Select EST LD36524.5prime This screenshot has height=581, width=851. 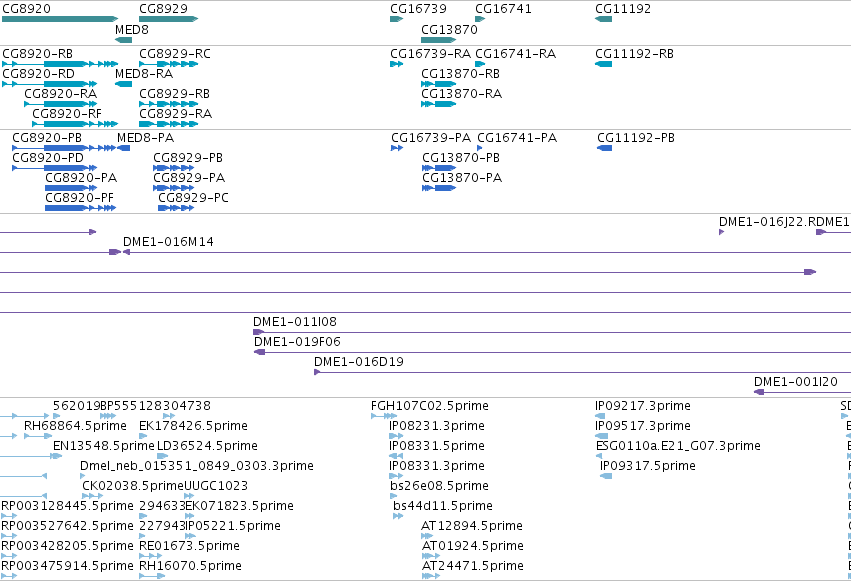(207, 446)
